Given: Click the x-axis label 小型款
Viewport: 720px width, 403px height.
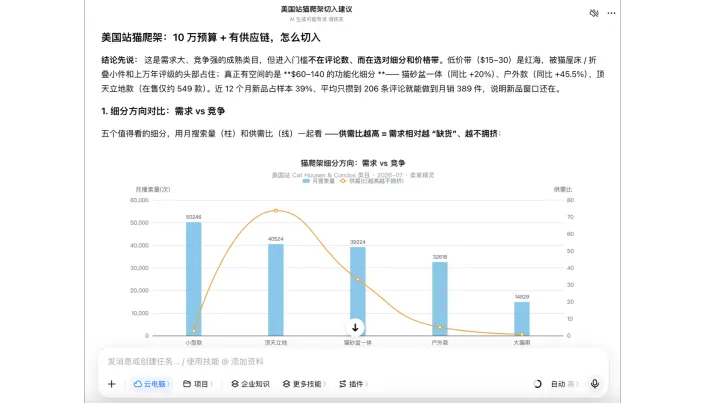Looking at the screenshot, I should pyautogui.click(x=194, y=342).
